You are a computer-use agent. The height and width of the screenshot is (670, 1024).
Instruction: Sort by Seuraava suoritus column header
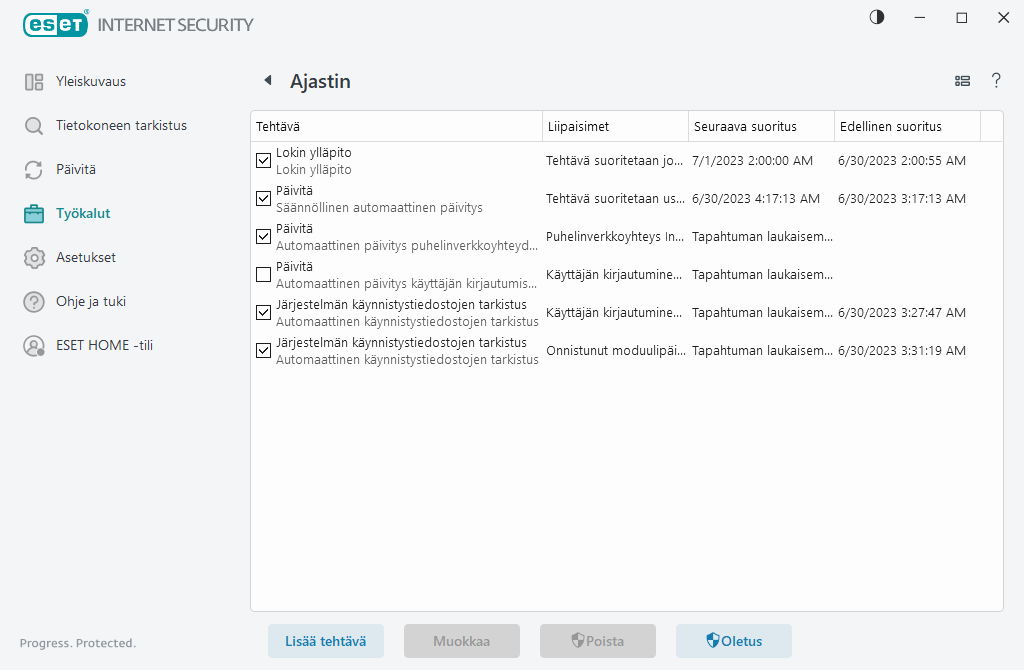760,126
